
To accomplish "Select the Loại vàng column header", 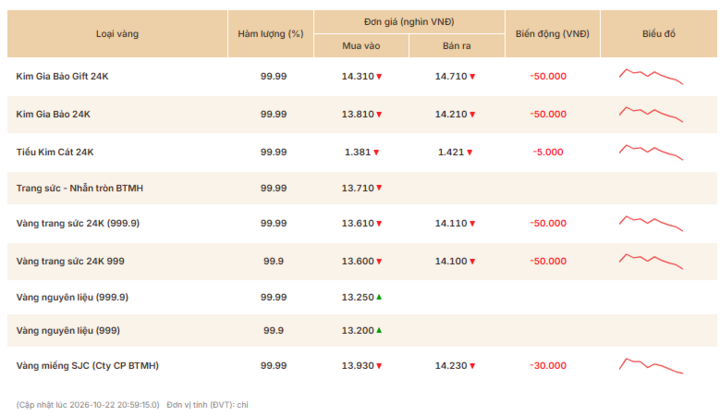I will pyautogui.click(x=117, y=34).
